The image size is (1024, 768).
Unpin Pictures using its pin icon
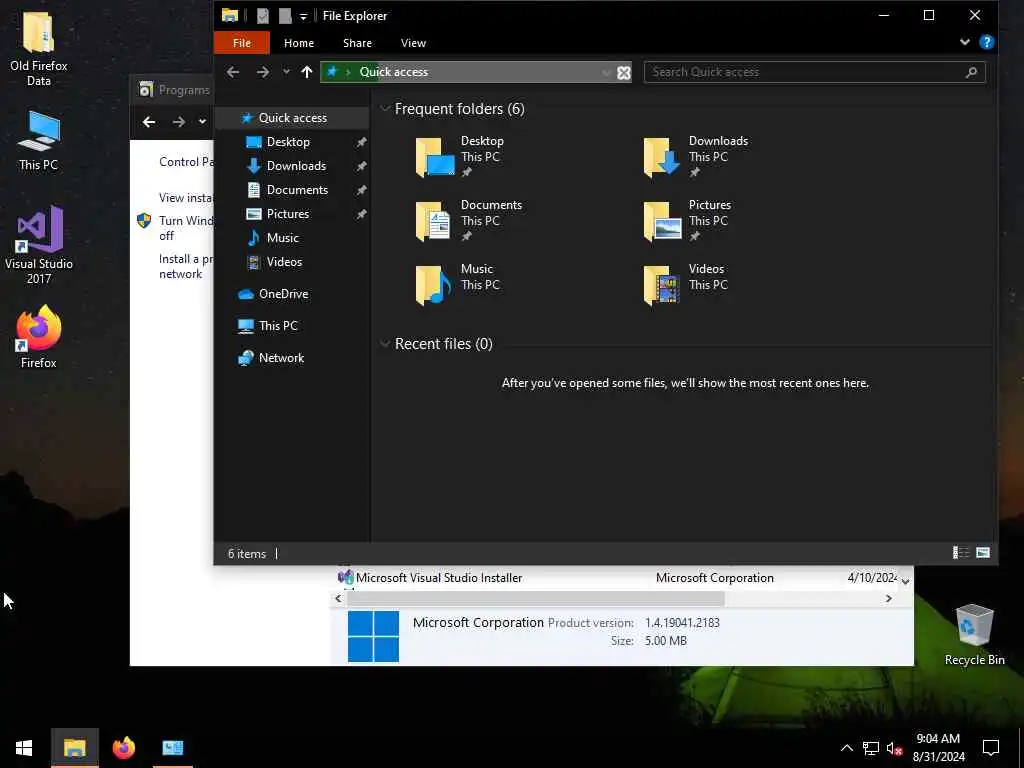[x=360, y=214]
